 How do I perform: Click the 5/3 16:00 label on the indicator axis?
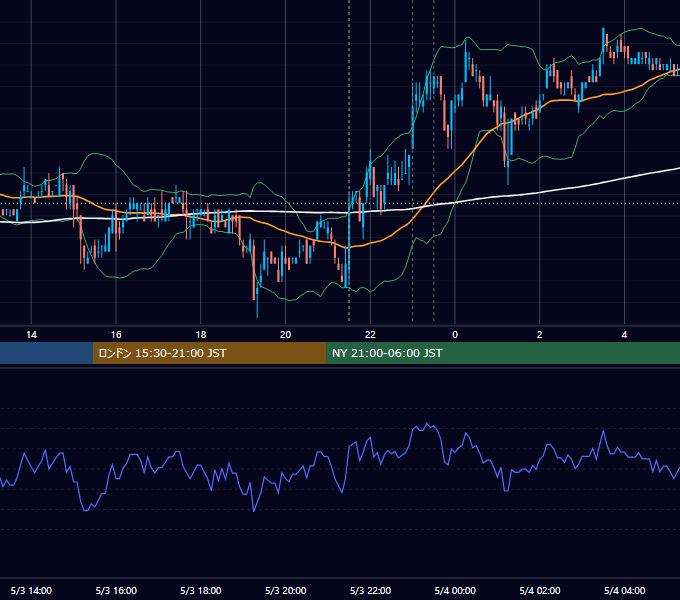coord(116,591)
